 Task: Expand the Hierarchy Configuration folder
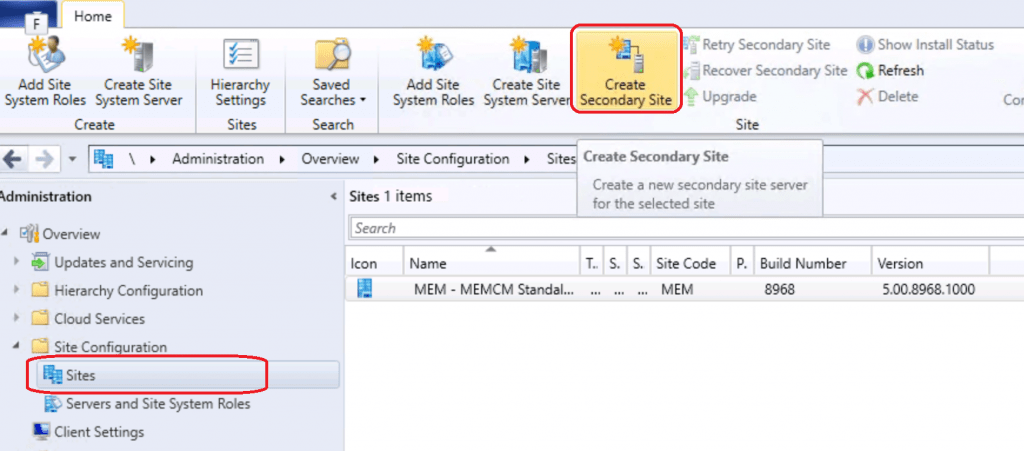pos(18,290)
